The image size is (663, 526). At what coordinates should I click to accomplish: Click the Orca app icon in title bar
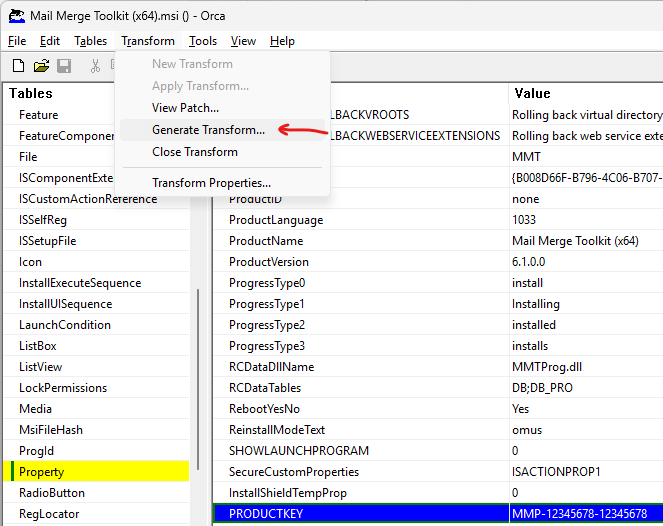pyautogui.click(x=17, y=16)
